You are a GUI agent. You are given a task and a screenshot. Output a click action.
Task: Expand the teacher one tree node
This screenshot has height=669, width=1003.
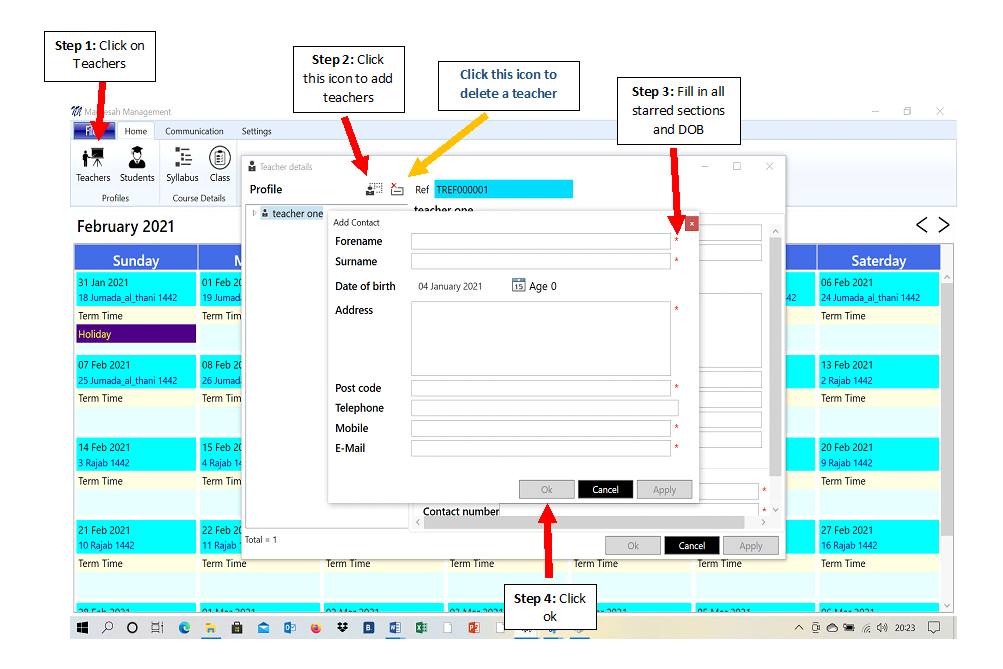[255, 213]
